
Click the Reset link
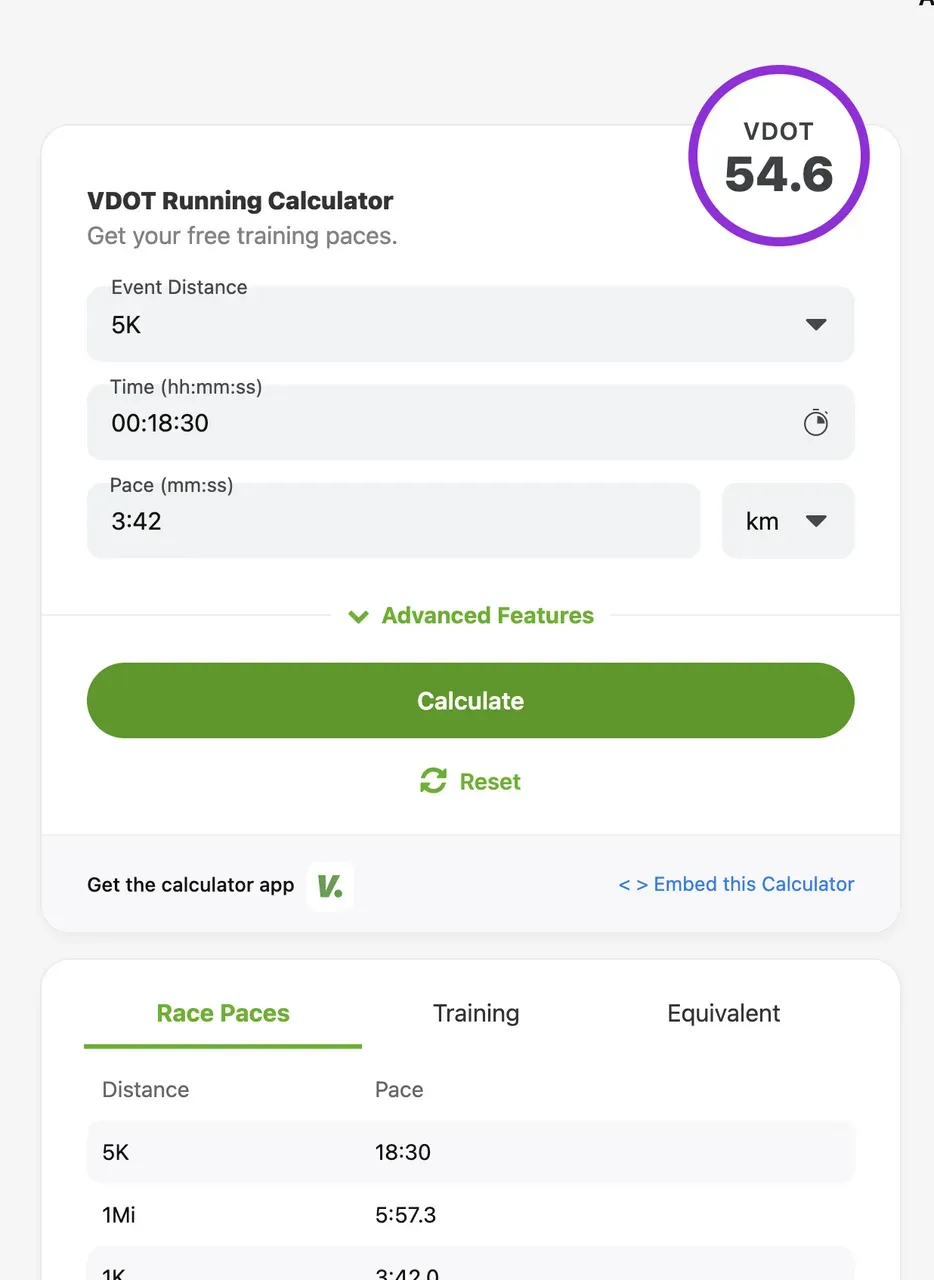point(490,781)
